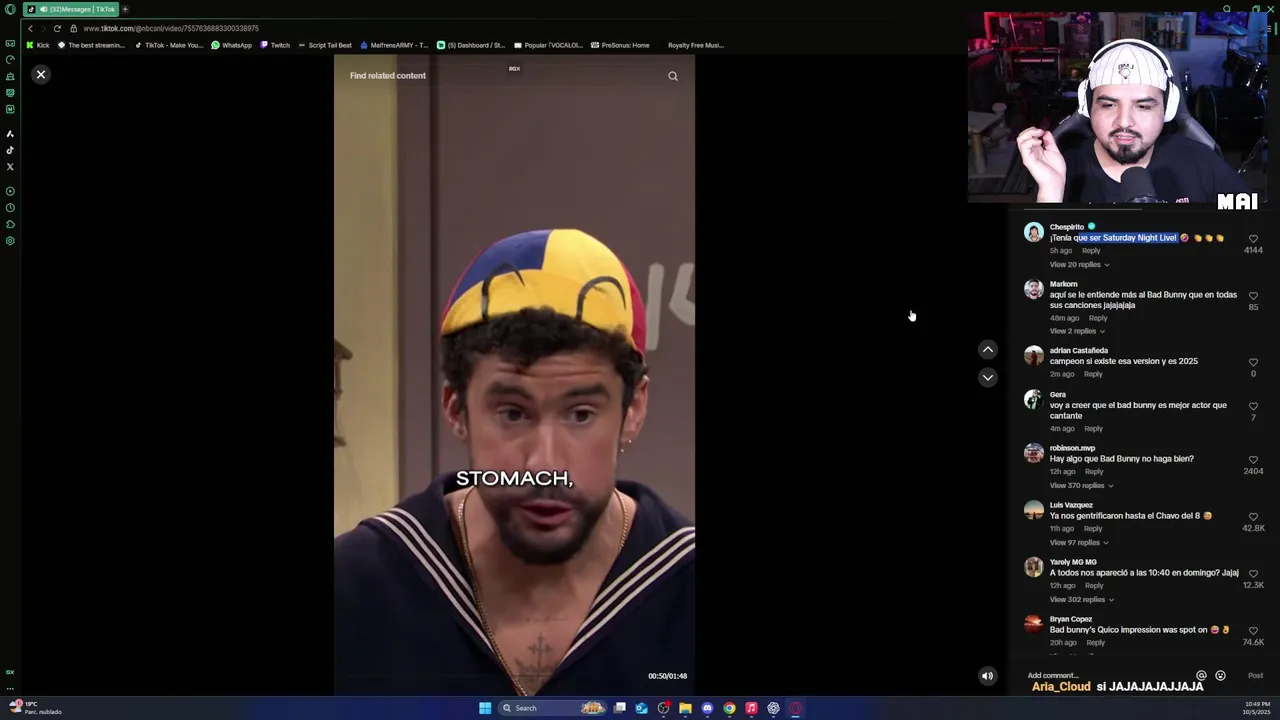This screenshot has width=1280, height=720.
Task: Open history clock icon in browser sidebar
Action: 10,208
